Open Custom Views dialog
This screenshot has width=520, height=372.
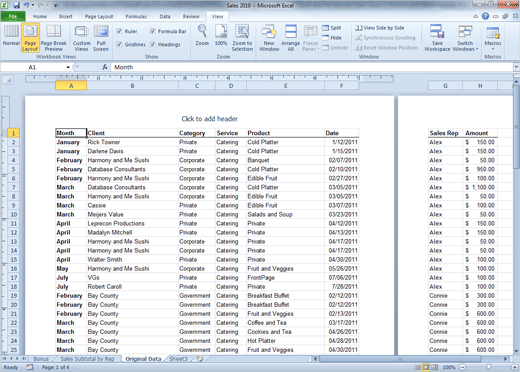(x=81, y=38)
